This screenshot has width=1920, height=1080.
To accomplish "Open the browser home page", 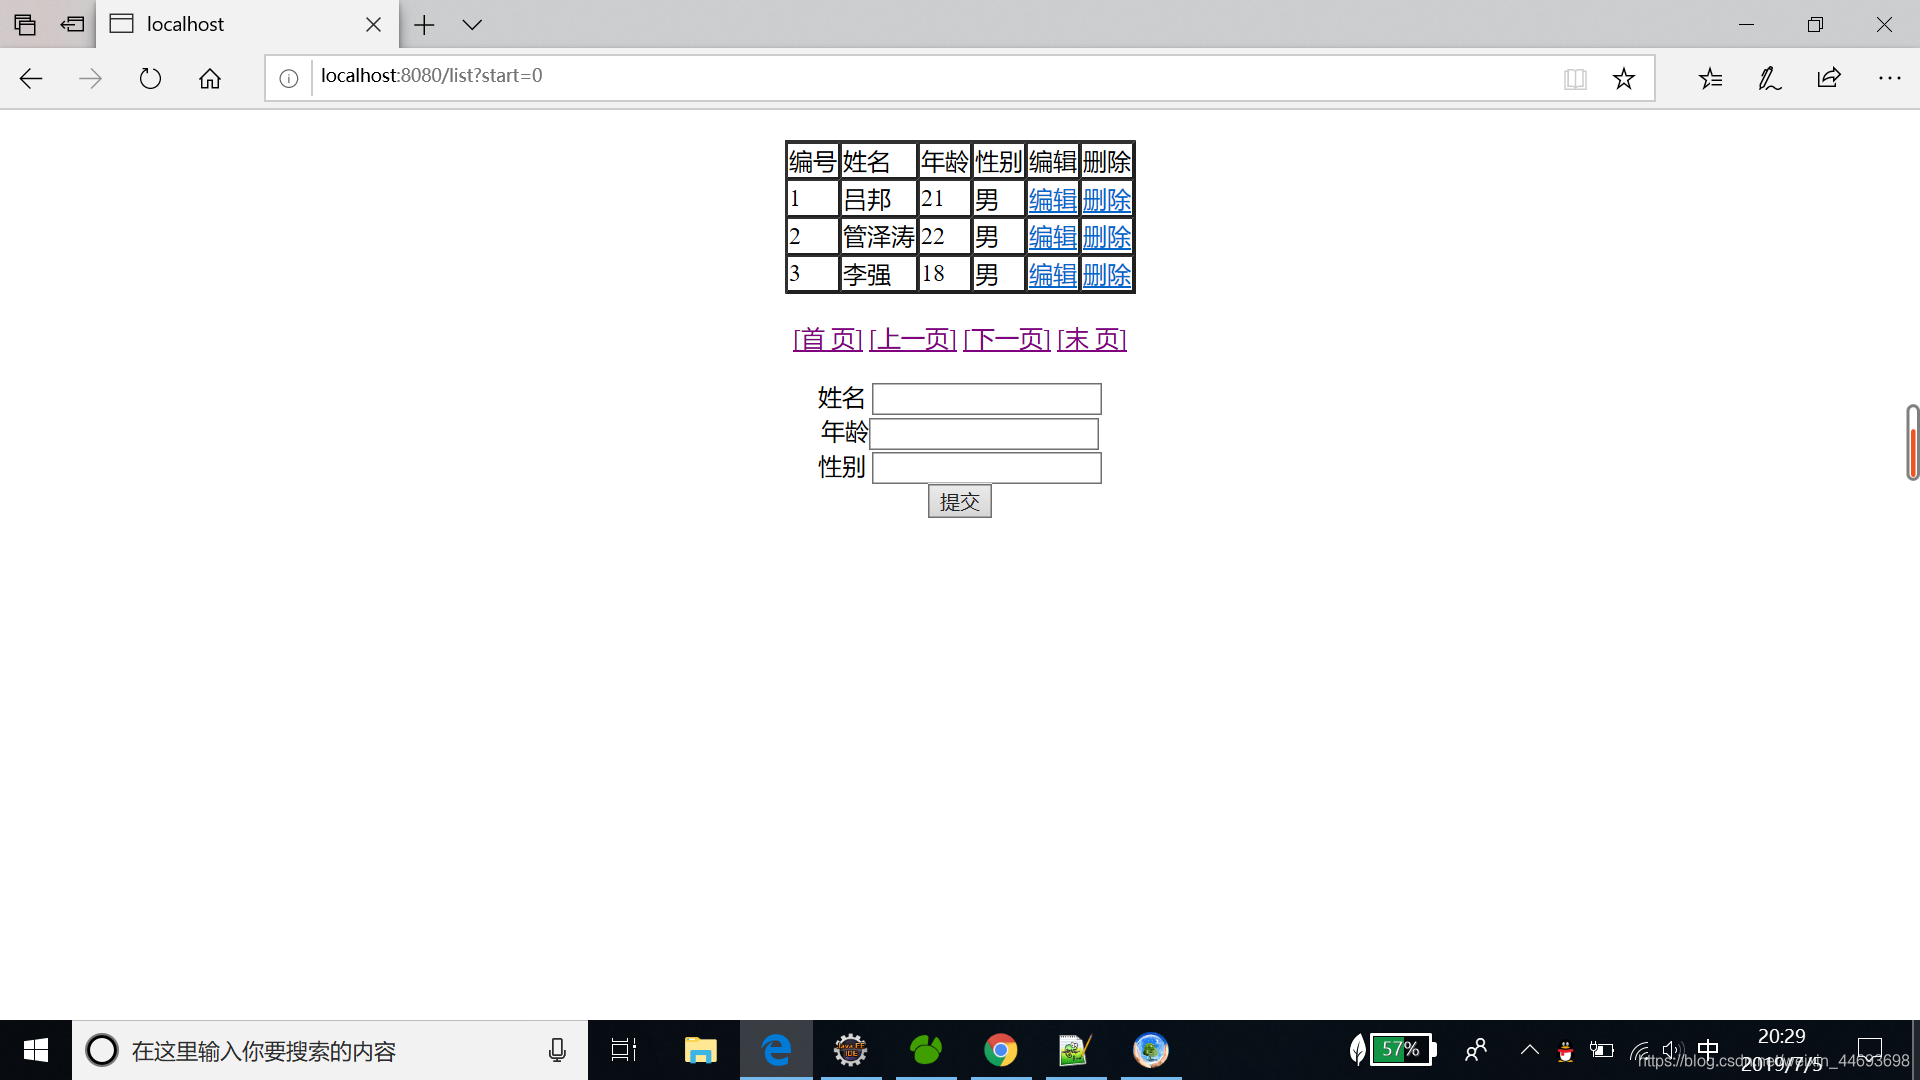I will [210, 78].
